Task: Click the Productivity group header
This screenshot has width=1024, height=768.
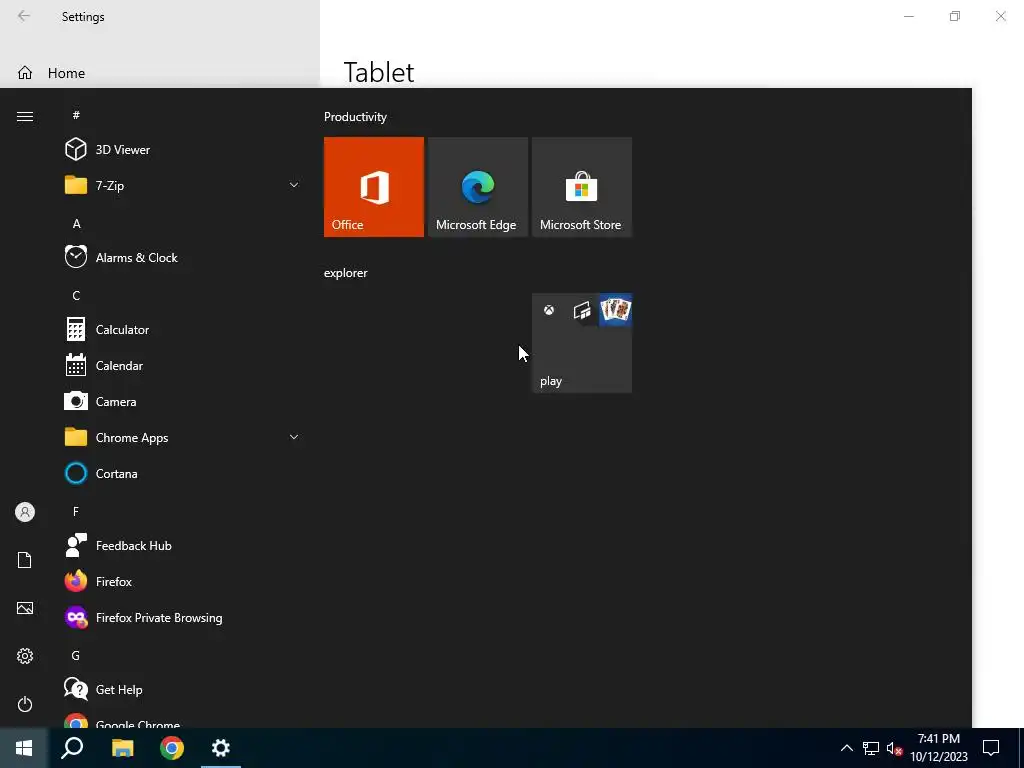Action: click(x=355, y=117)
